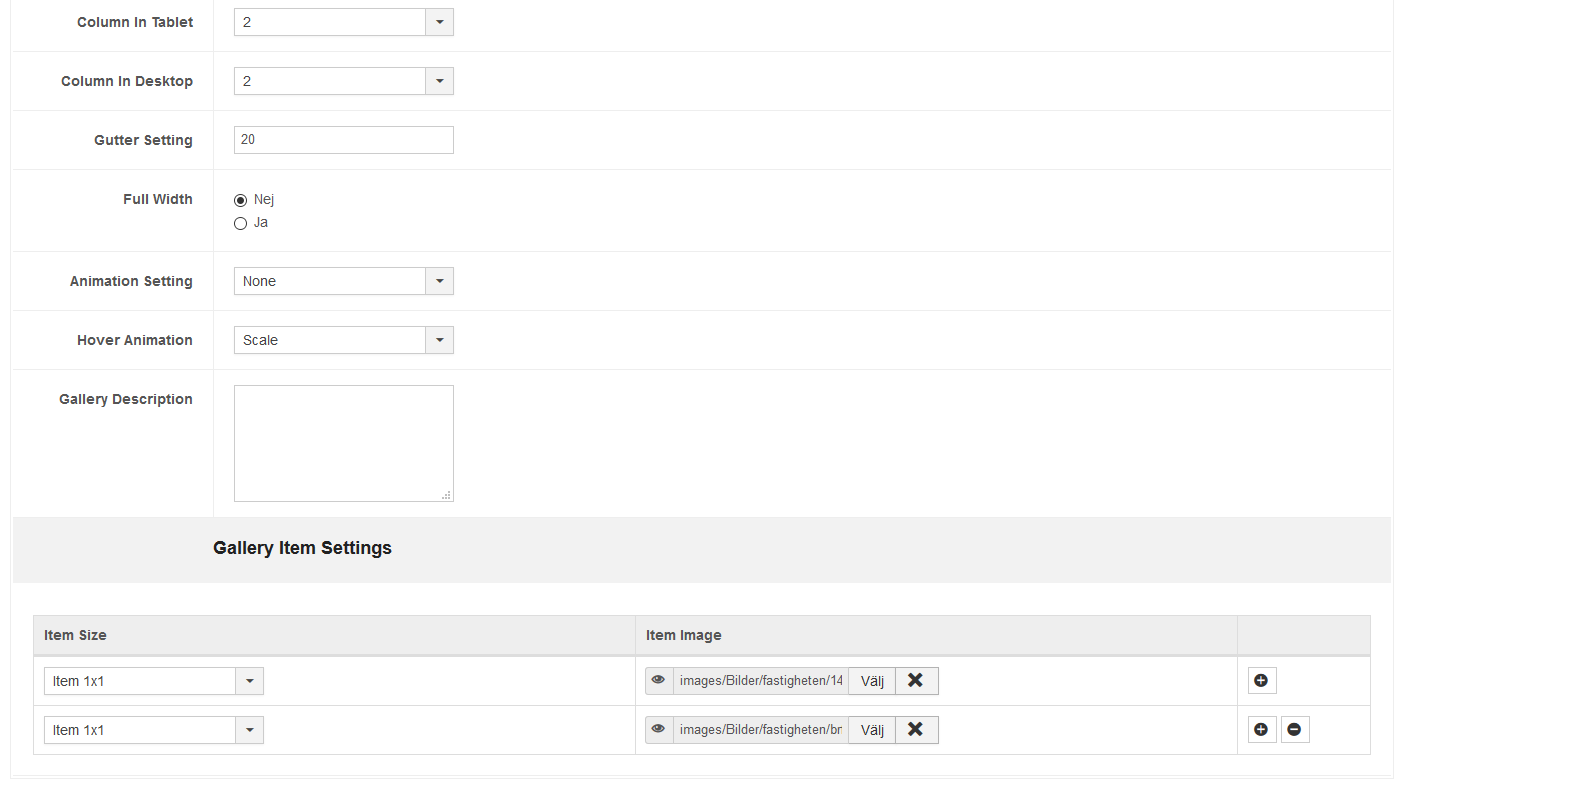Click Välj button in second image row

pos(872,730)
